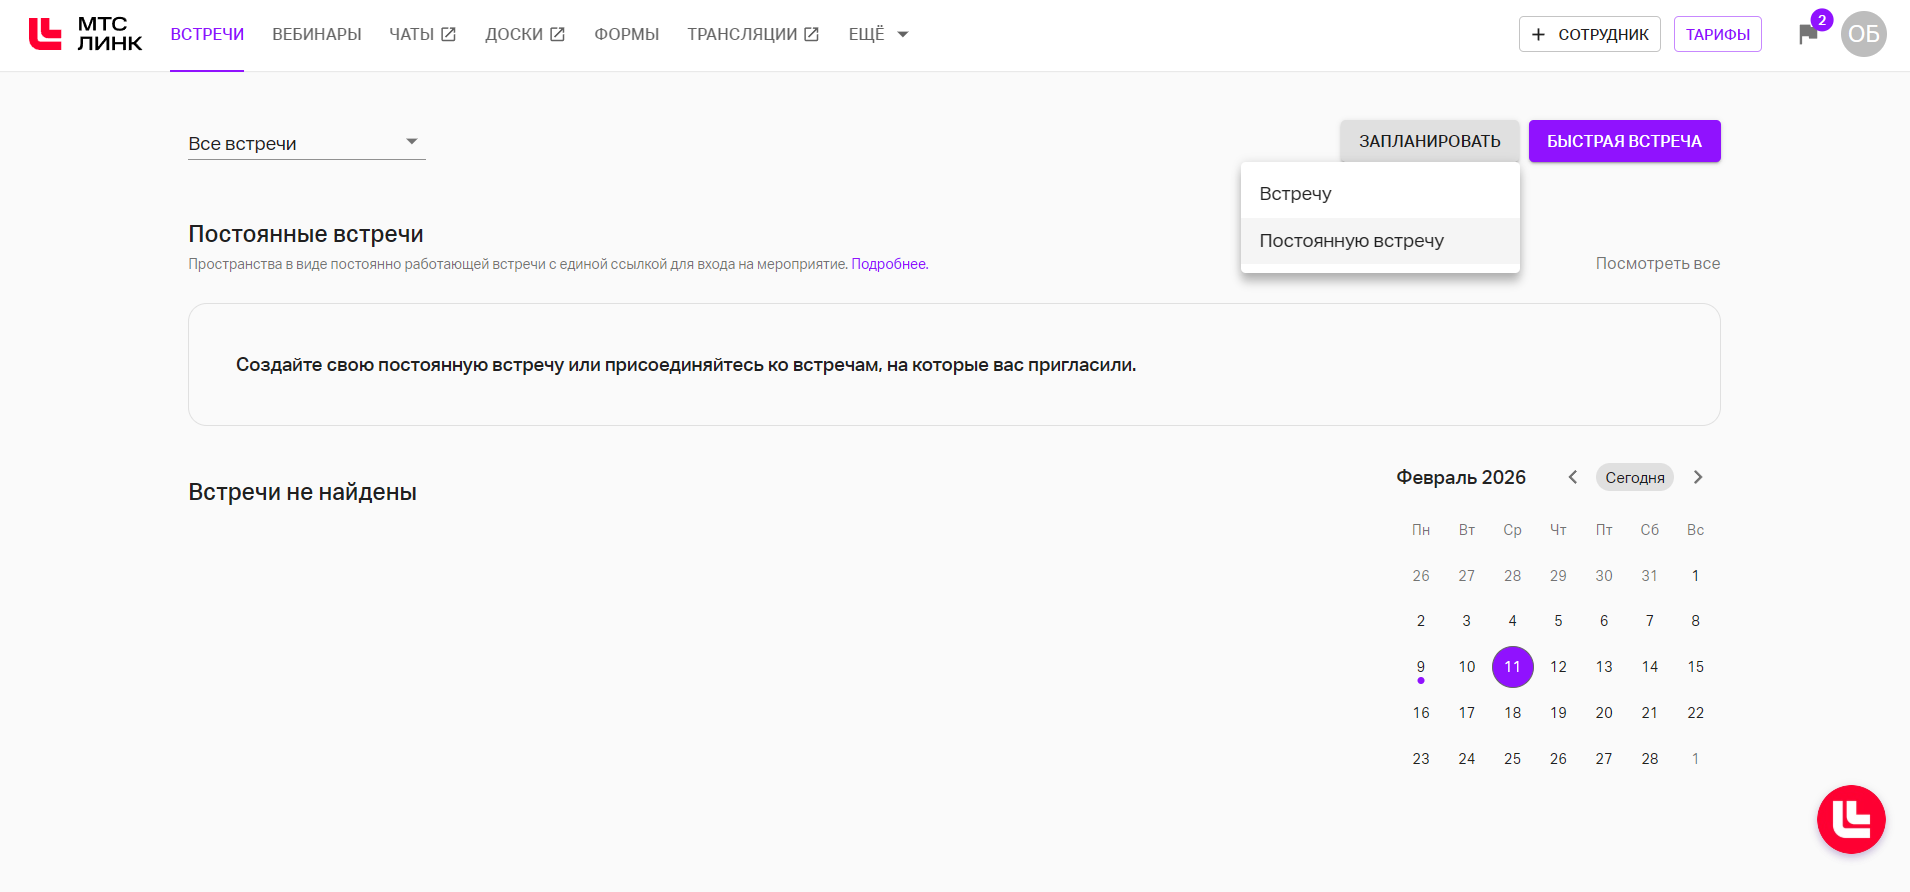Image resolution: width=1910 pixels, height=892 pixels.
Task: Open Чаты in a new window
Action: (422, 34)
